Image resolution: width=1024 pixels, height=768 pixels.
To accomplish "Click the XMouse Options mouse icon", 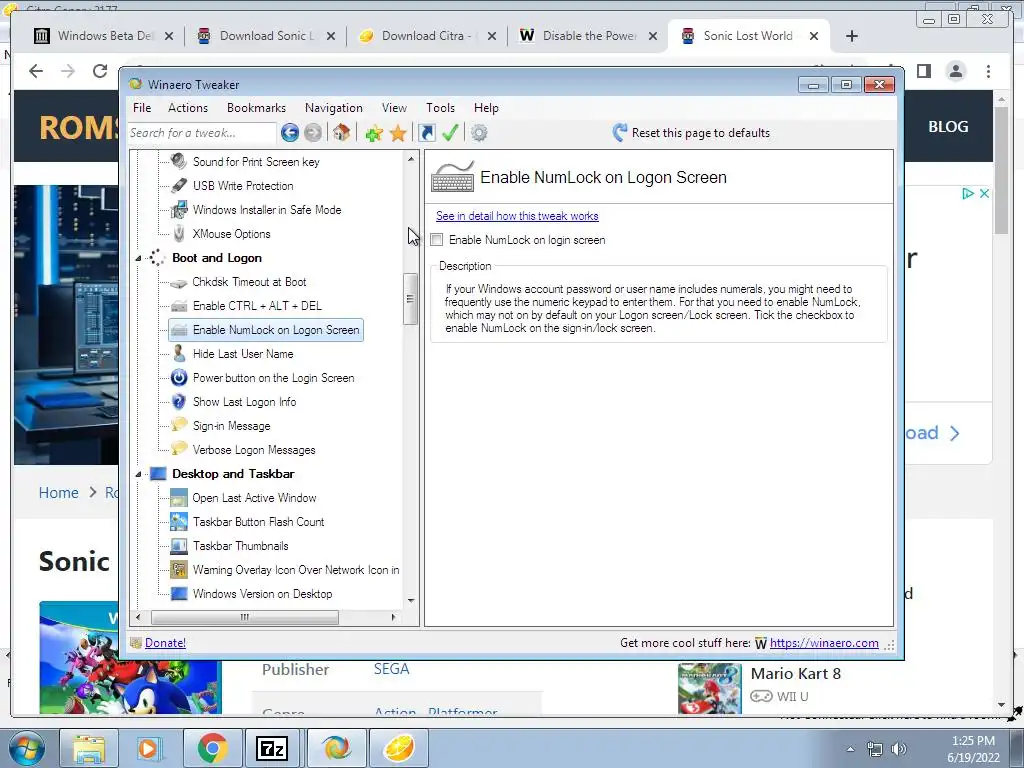I will click(179, 234).
